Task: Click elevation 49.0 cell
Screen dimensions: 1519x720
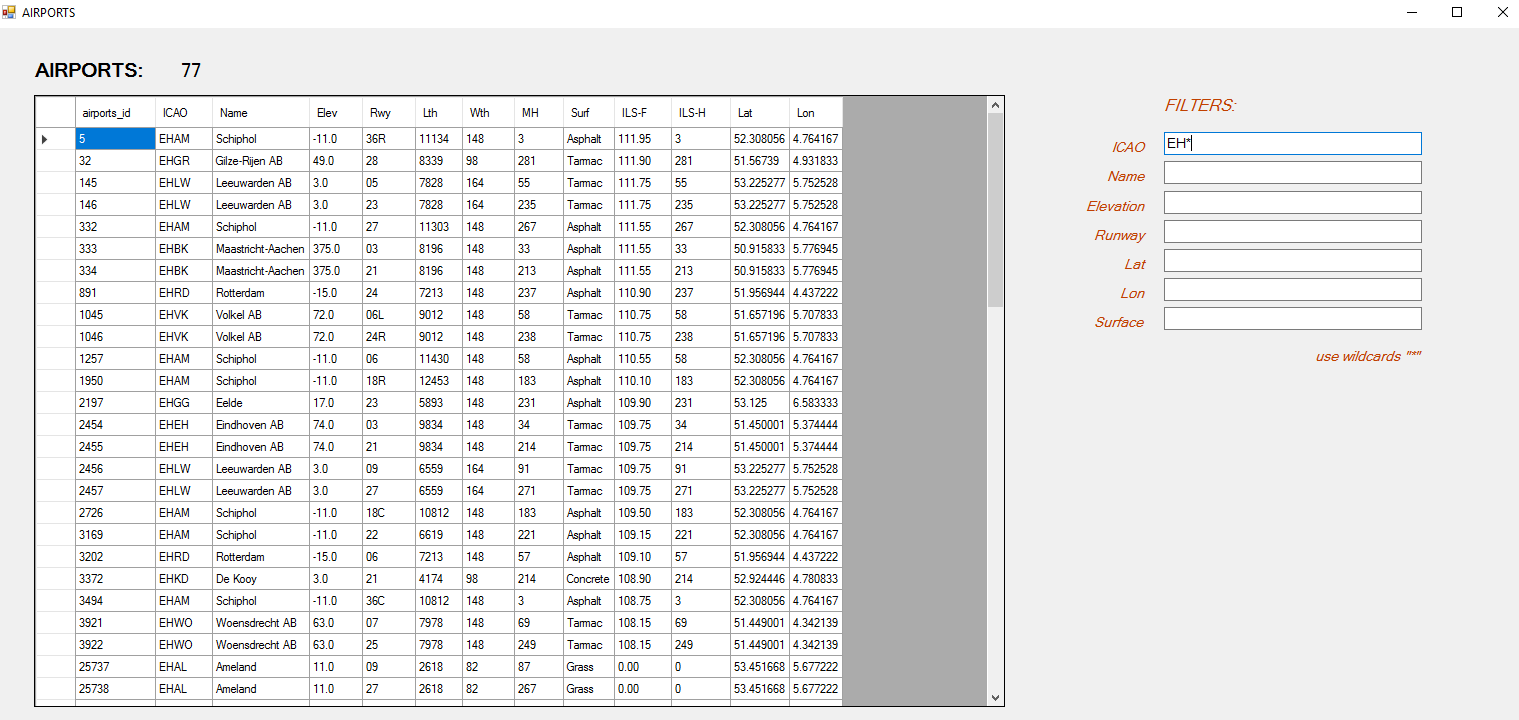Action: pos(336,161)
